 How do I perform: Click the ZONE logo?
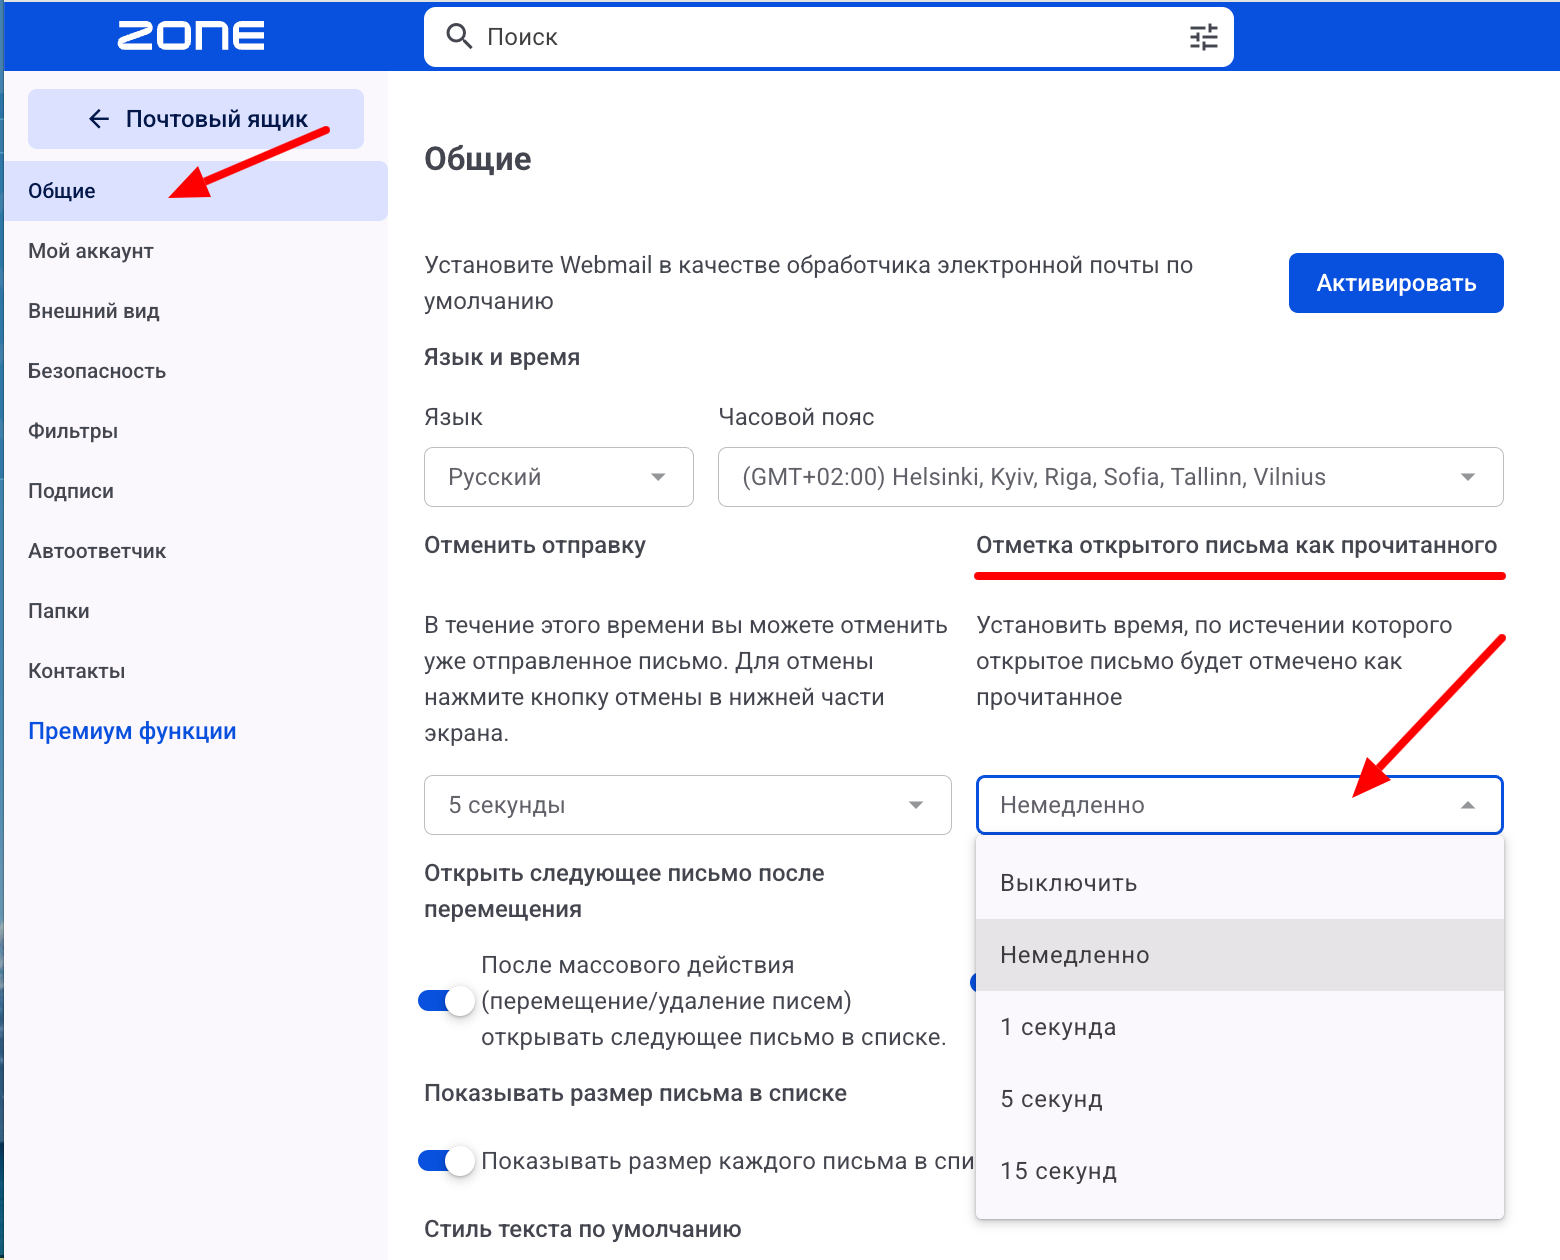pyautogui.click(x=191, y=36)
